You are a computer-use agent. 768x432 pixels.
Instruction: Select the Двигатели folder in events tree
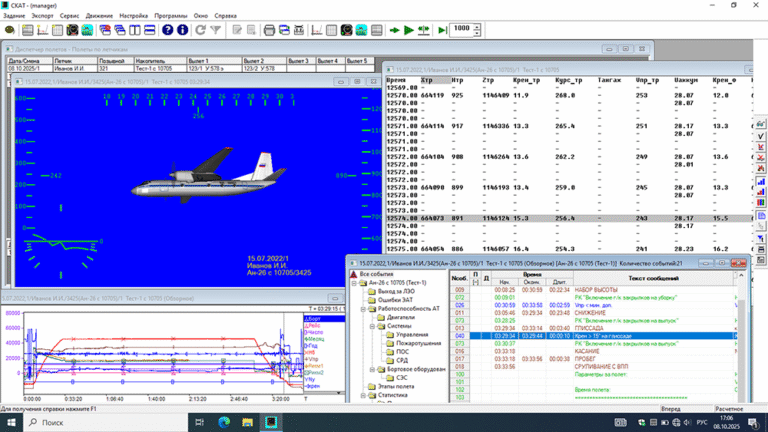pyautogui.click(x=399, y=317)
